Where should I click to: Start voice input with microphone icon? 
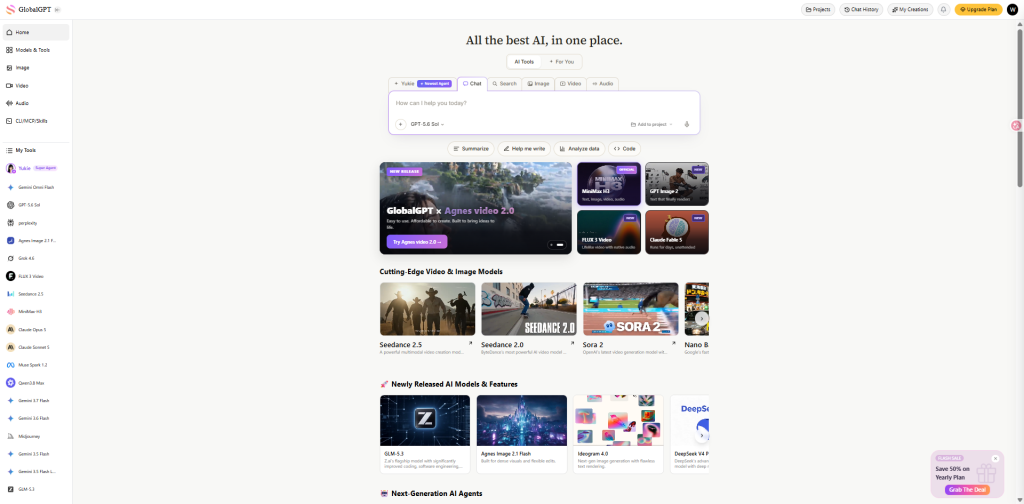(x=686, y=124)
